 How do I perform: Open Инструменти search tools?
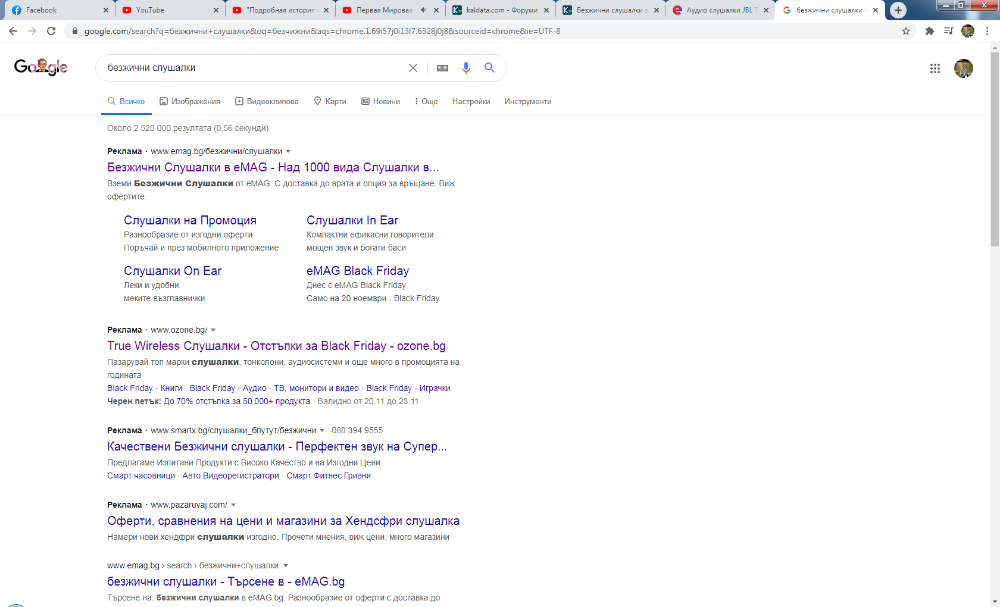click(527, 101)
